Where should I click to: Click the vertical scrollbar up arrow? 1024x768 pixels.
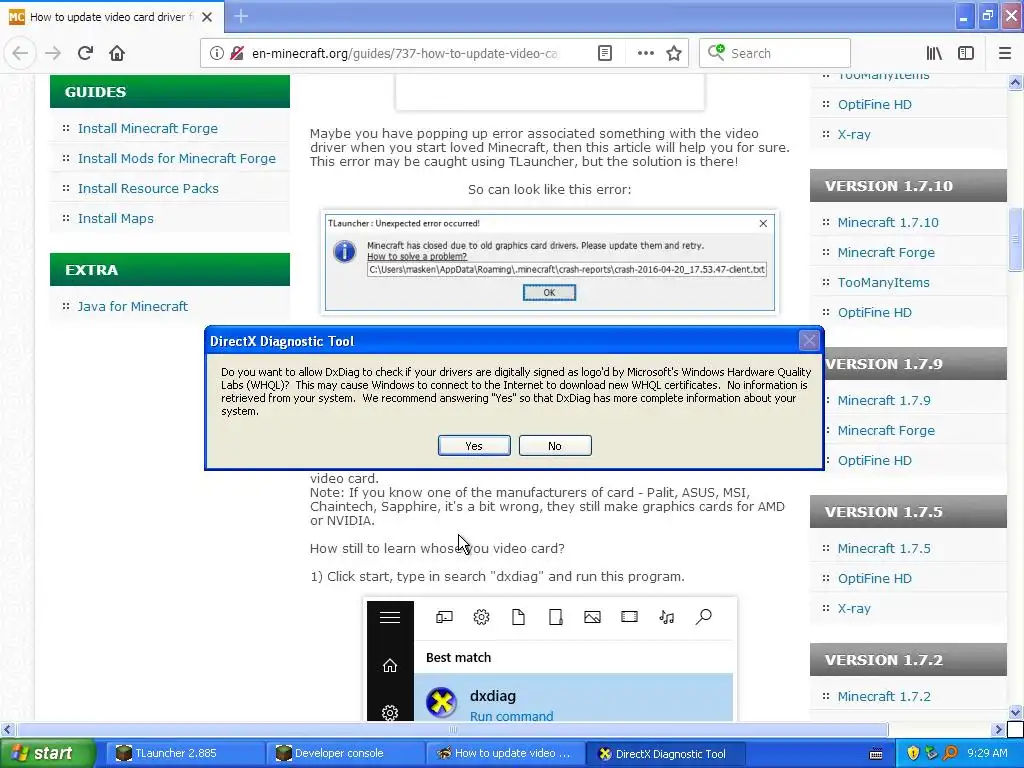tap(1015, 82)
